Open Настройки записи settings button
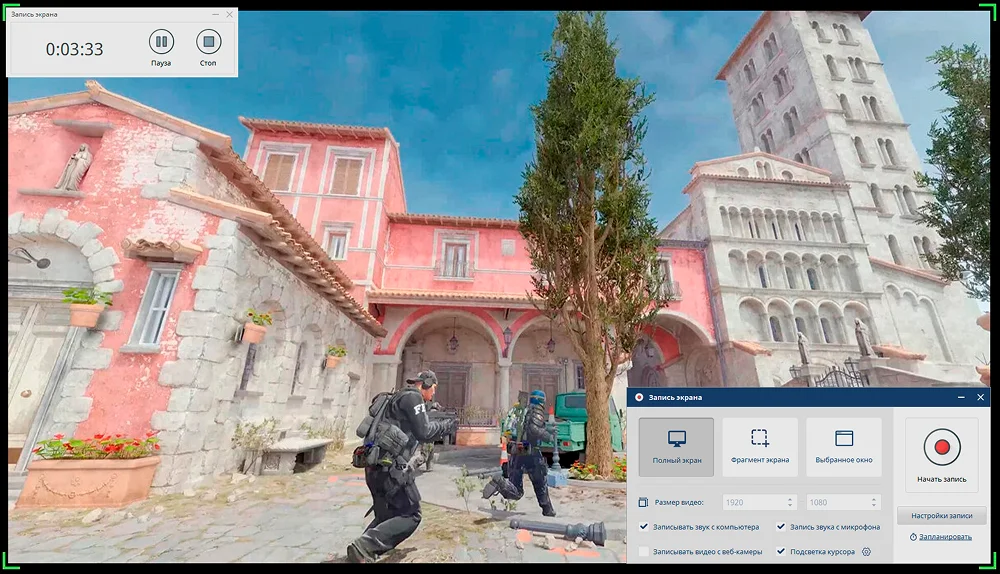The width and height of the screenshot is (1000, 574). point(941,516)
